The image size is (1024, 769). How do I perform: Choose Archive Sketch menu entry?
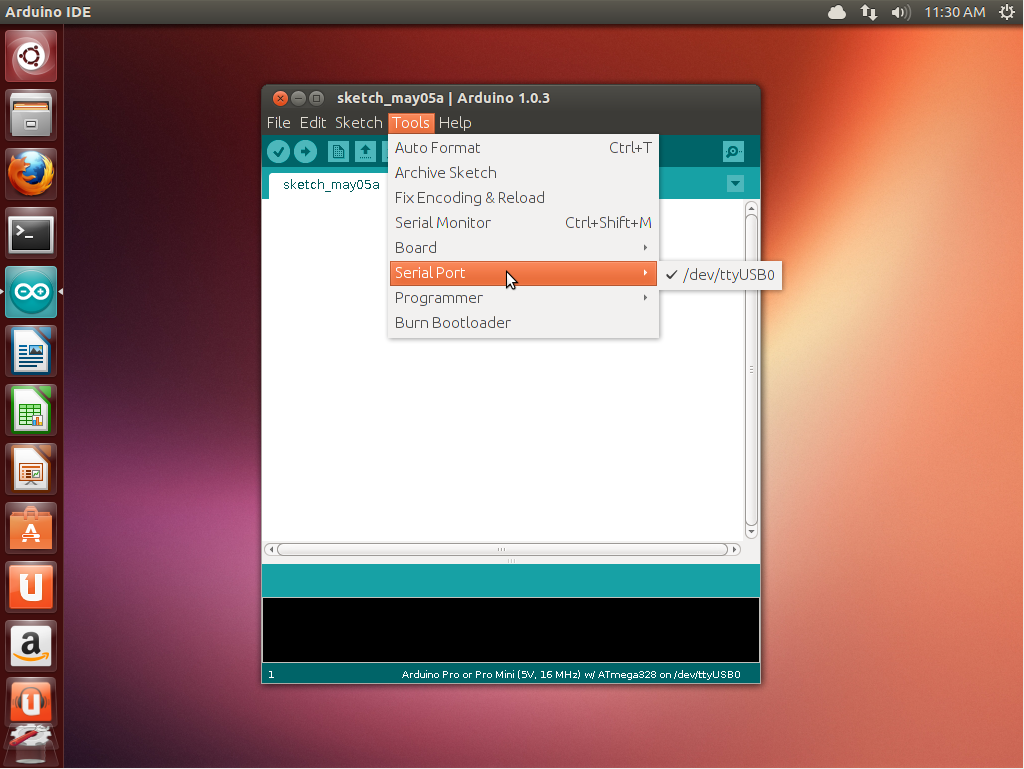[x=523, y=173]
